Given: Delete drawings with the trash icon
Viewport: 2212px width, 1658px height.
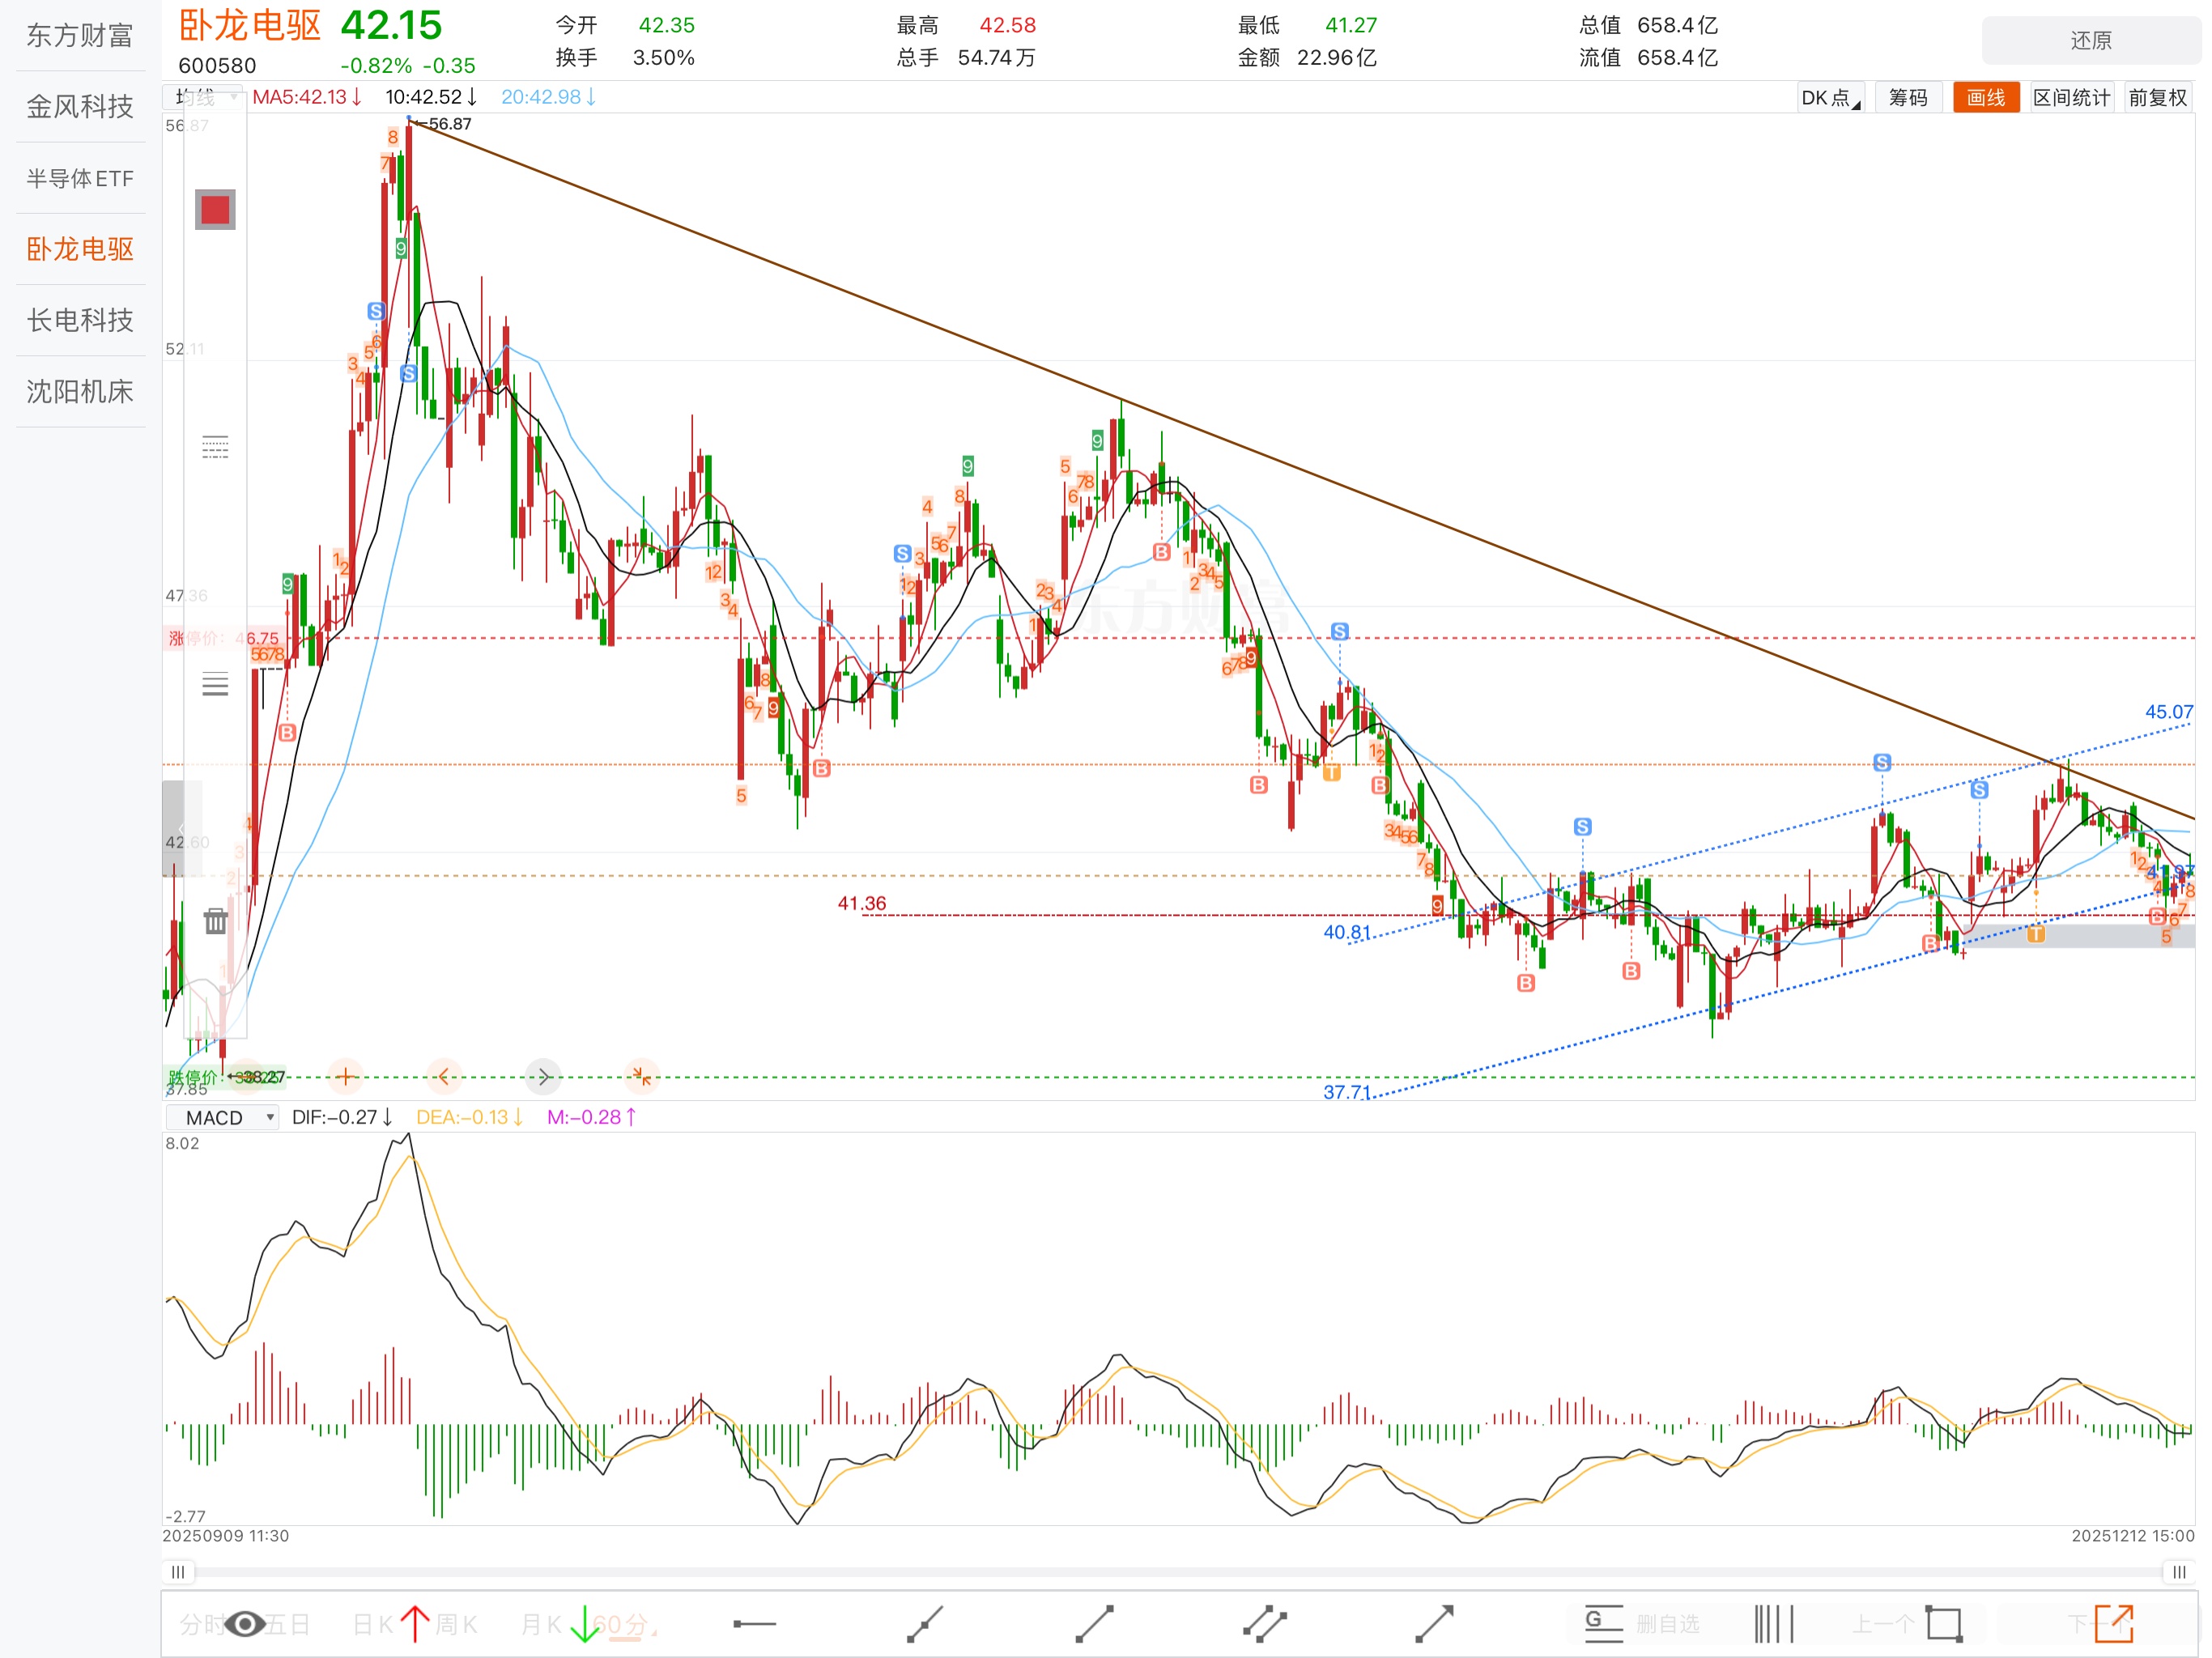Looking at the screenshot, I should tap(215, 921).
